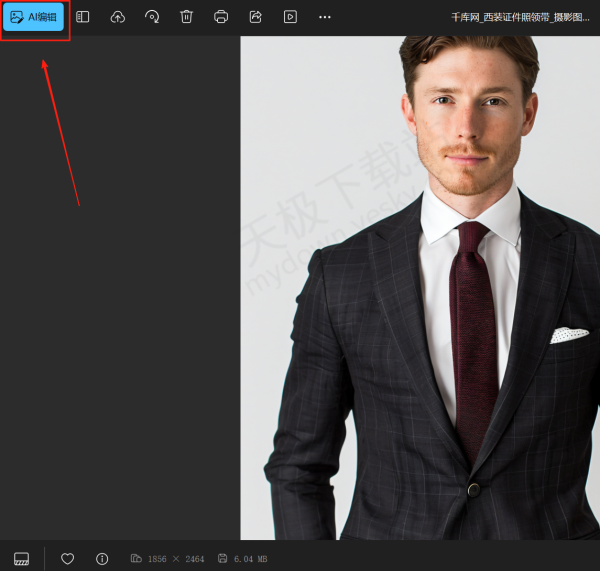Click the white pocket square in photo

point(568,334)
